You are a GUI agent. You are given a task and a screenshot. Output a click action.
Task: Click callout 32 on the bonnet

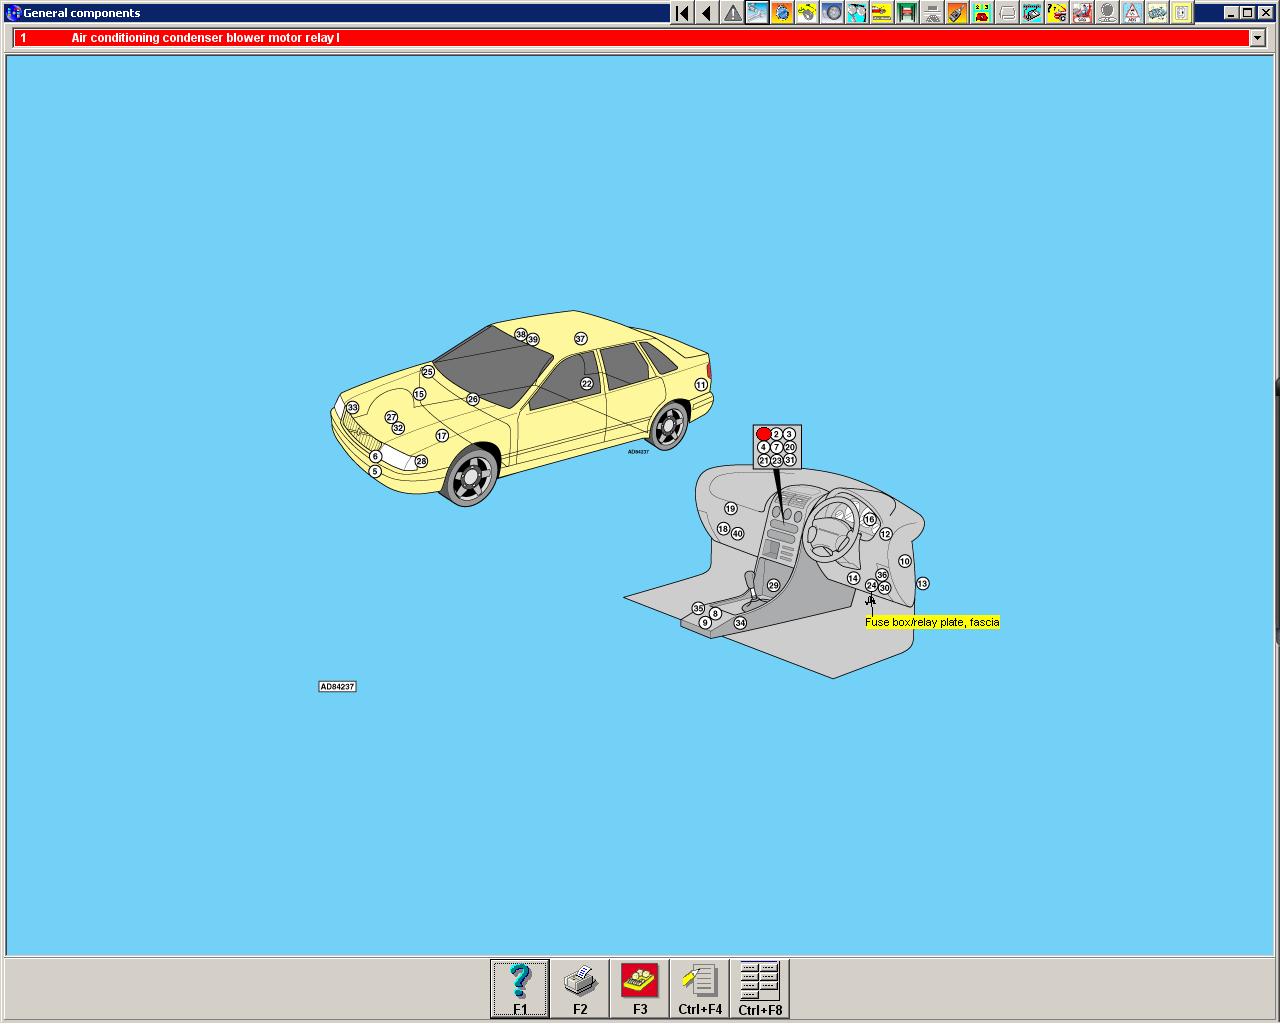(x=398, y=428)
